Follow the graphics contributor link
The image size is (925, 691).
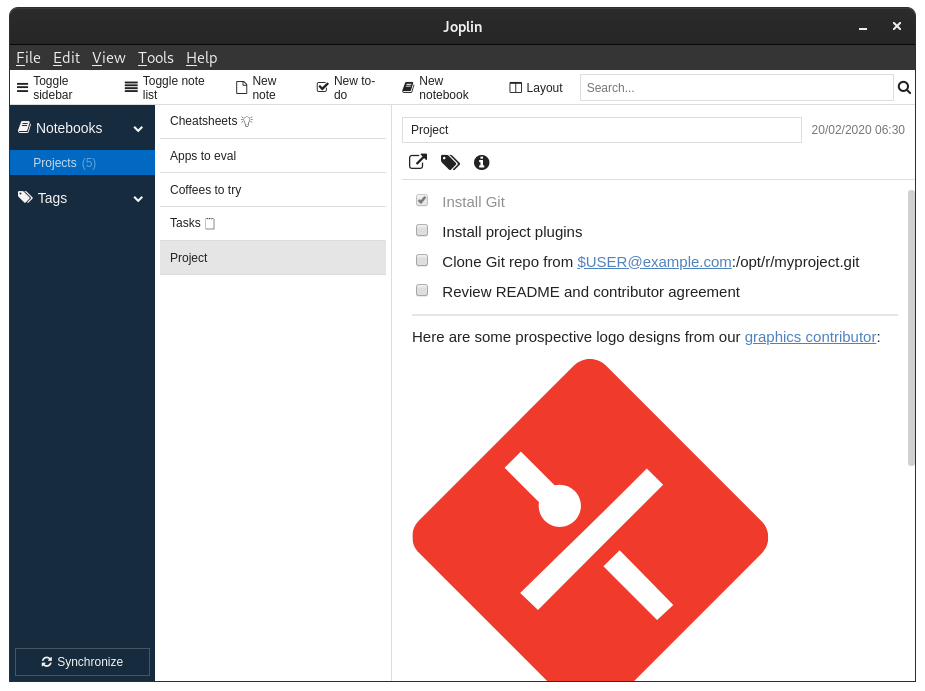tap(810, 337)
